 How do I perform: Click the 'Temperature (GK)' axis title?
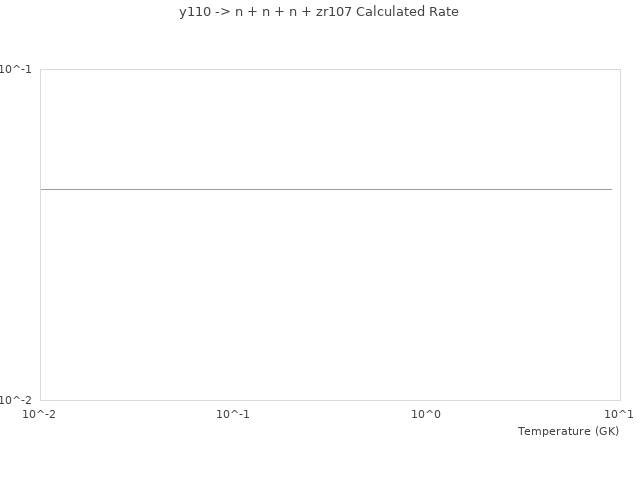(x=568, y=431)
